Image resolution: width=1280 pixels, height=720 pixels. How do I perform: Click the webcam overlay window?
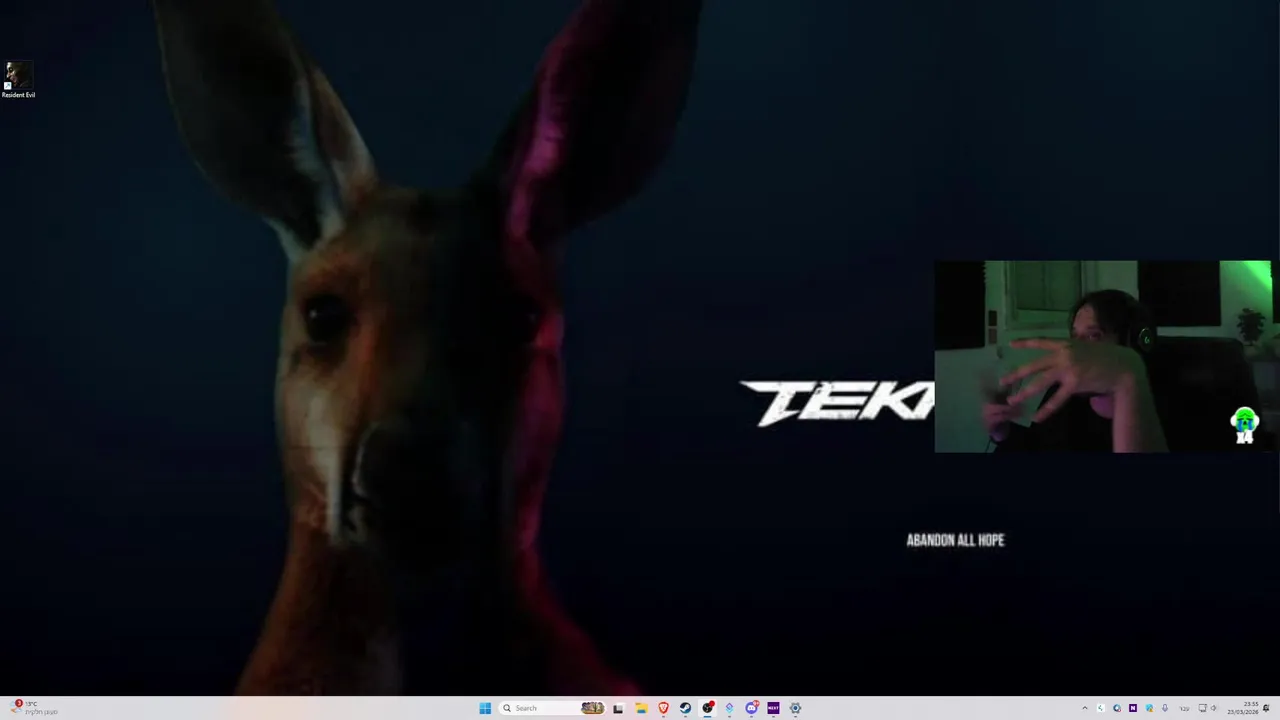coord(1103,357)
